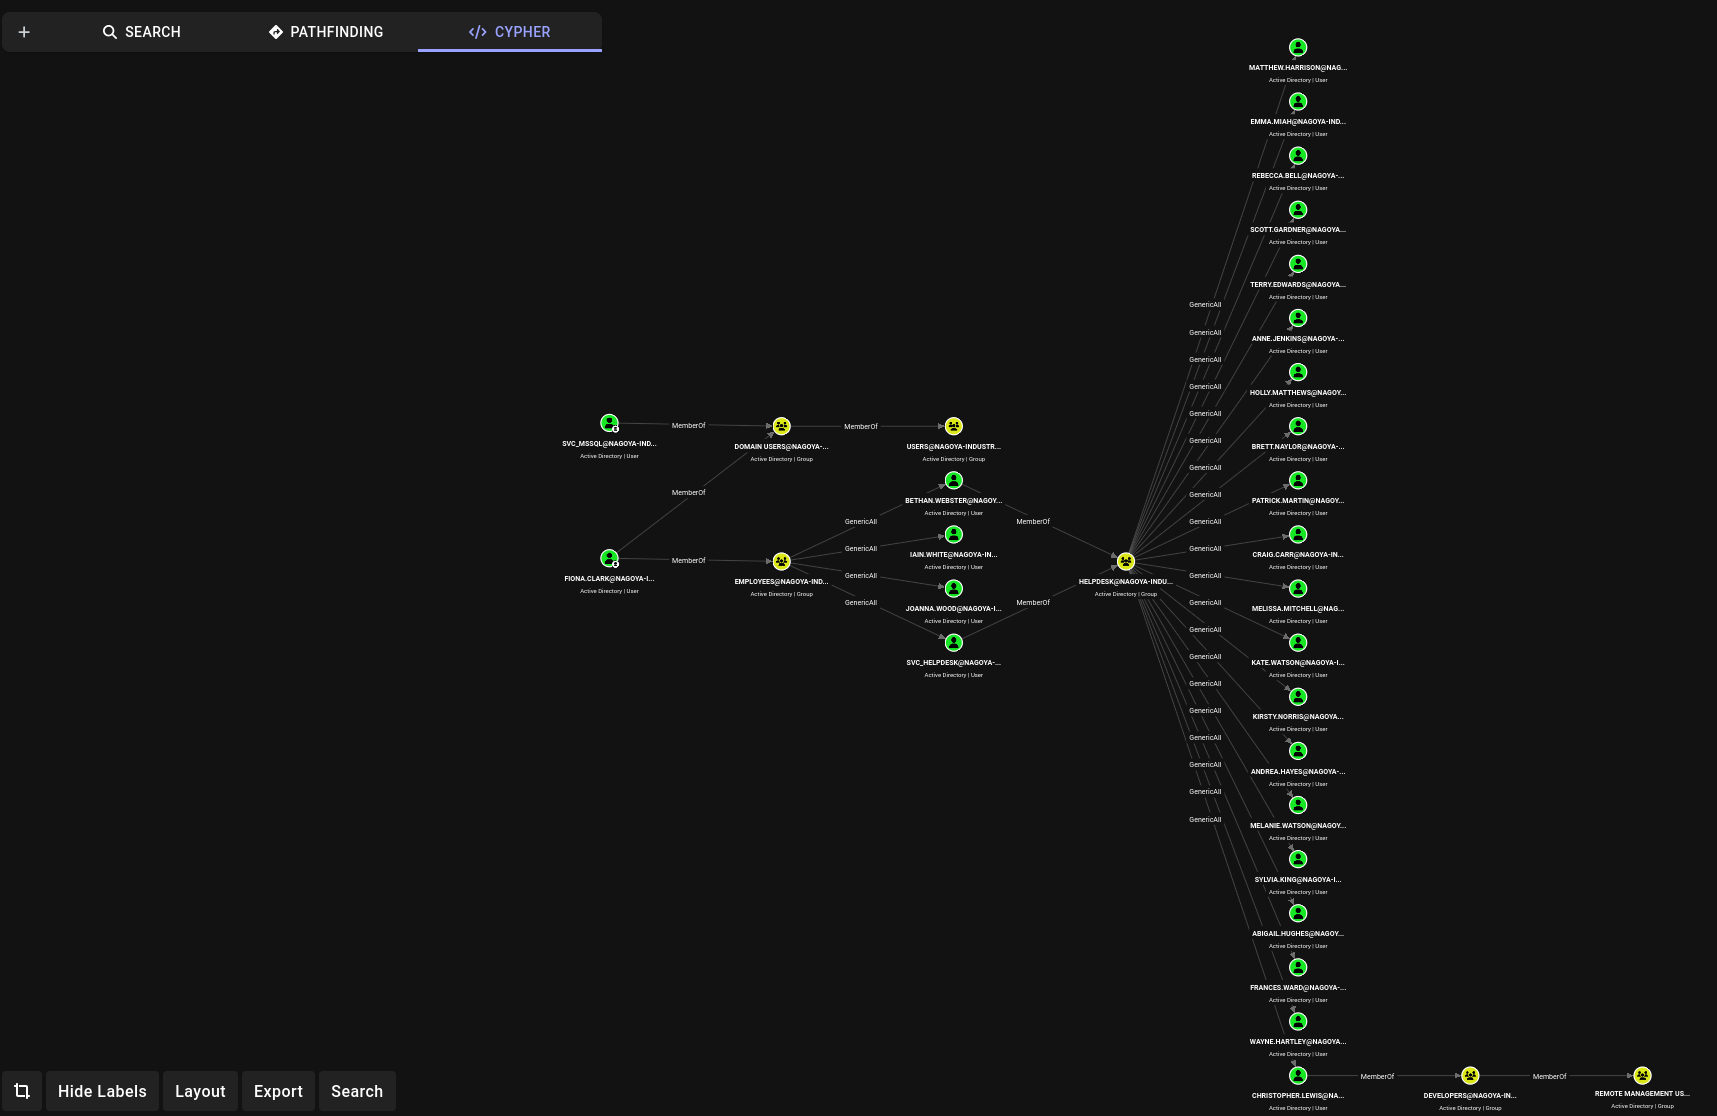
Task: Select the PATRICK.MARTIN user node
Action: 1298,480
